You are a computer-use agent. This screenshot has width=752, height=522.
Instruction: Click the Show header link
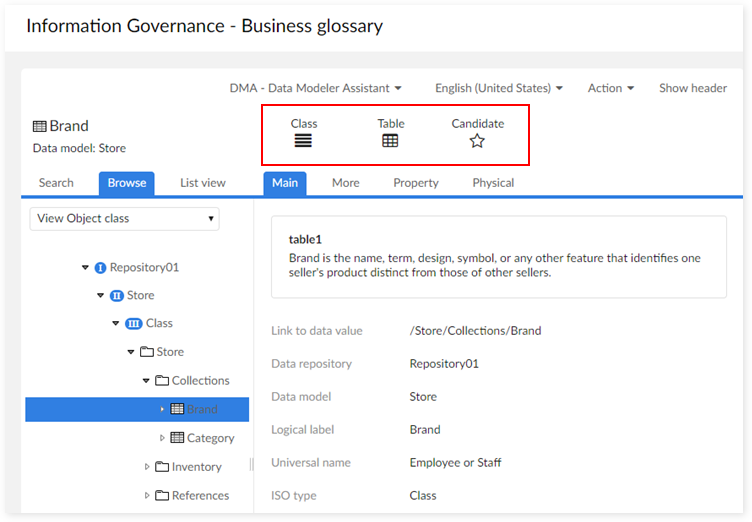[692, 88]
